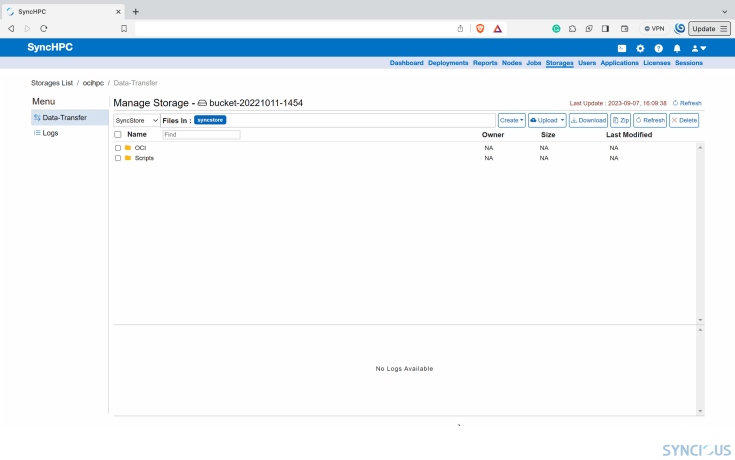Open the browser extensions puzzle icon

[572, 29]
